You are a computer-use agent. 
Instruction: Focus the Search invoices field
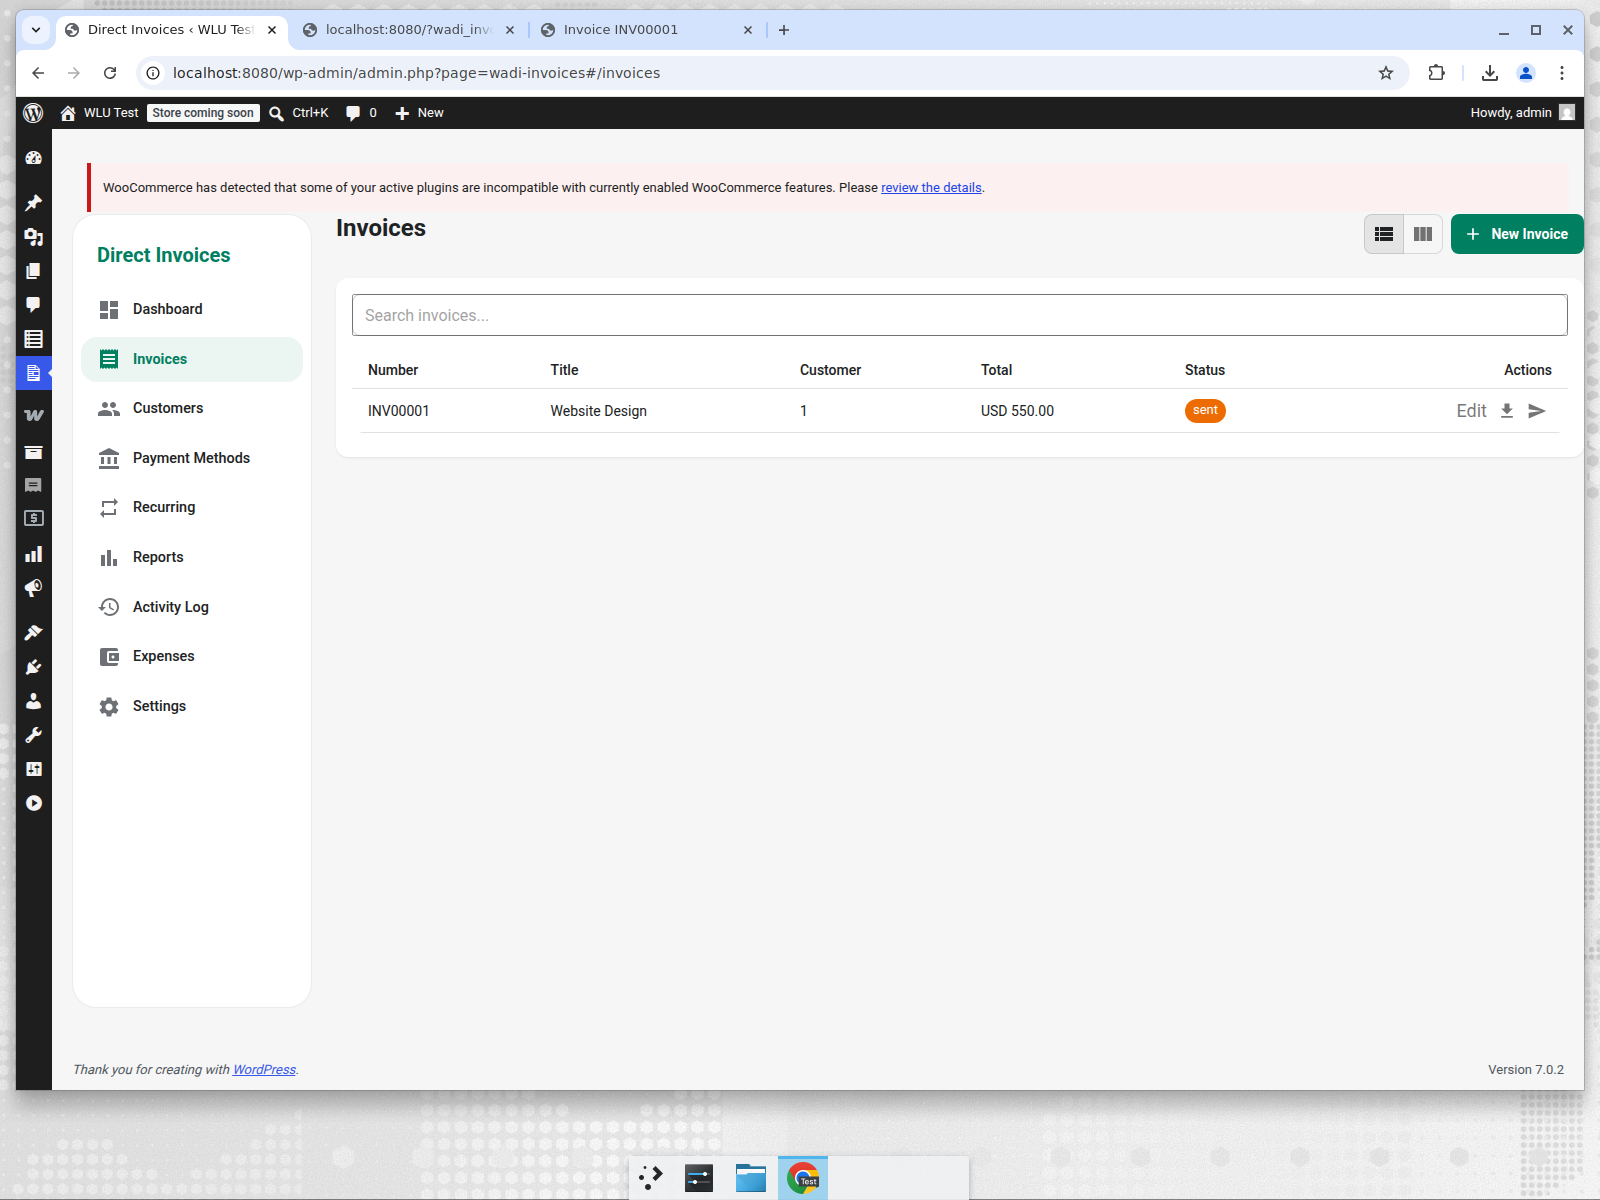pos(959,315)
